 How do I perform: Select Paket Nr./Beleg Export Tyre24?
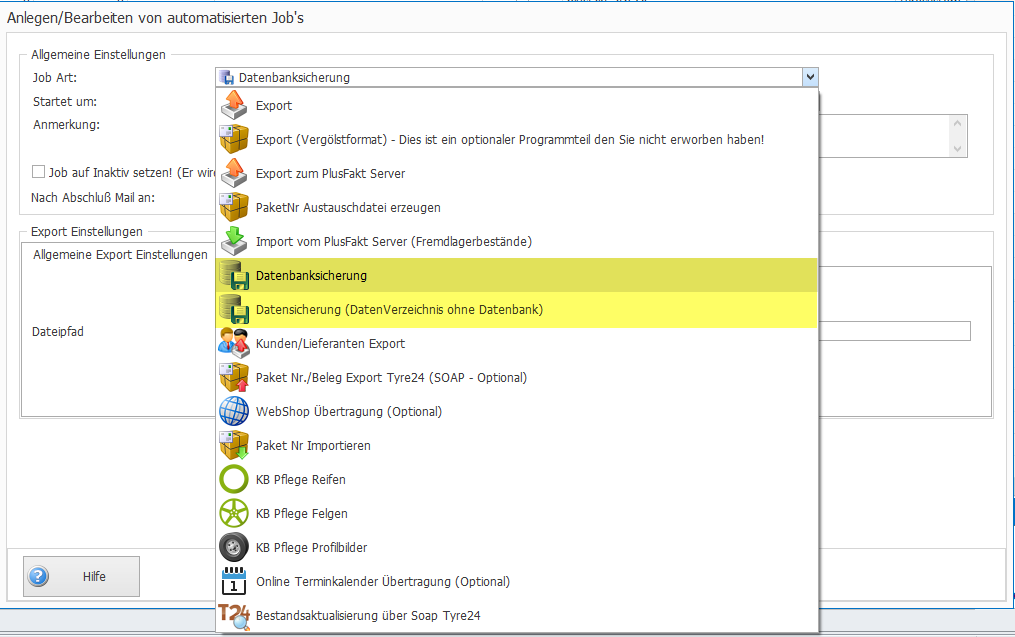click(517, 377)
